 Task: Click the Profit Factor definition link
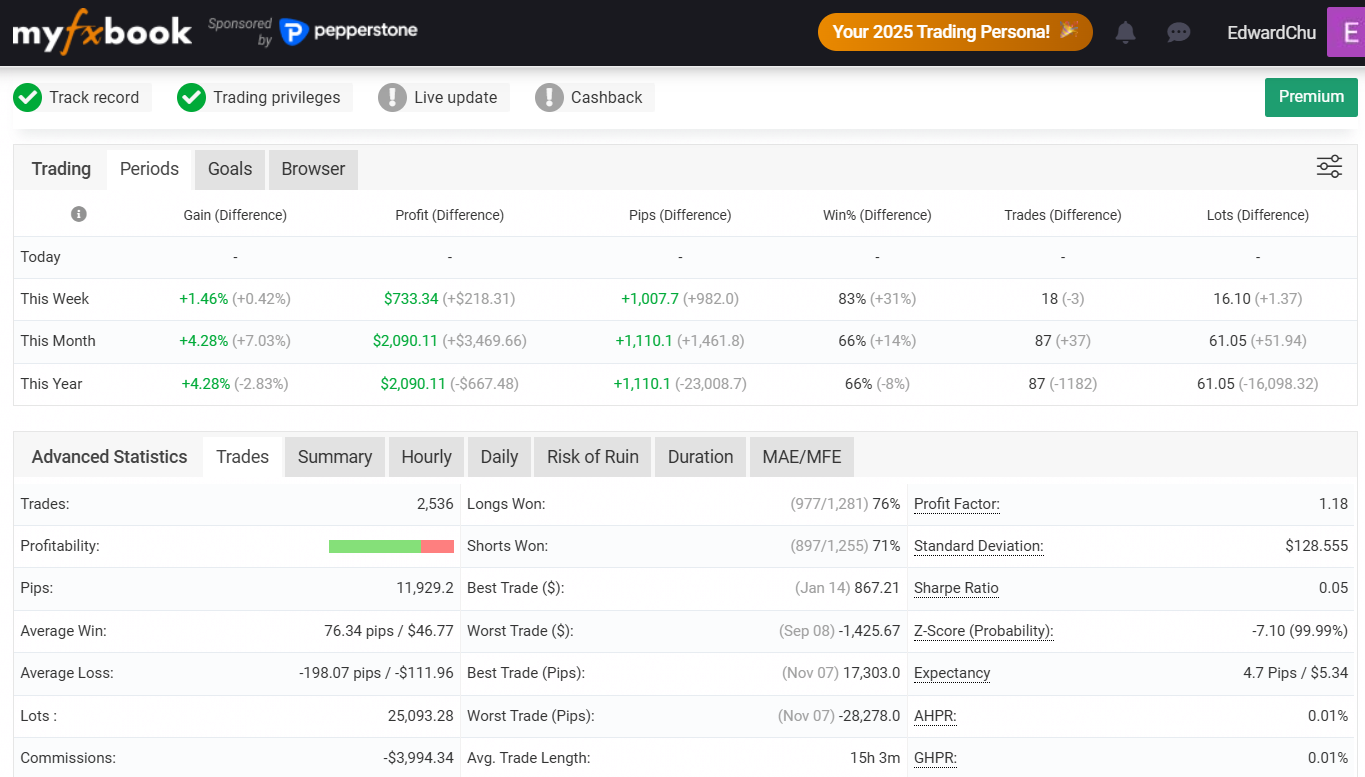956,504
